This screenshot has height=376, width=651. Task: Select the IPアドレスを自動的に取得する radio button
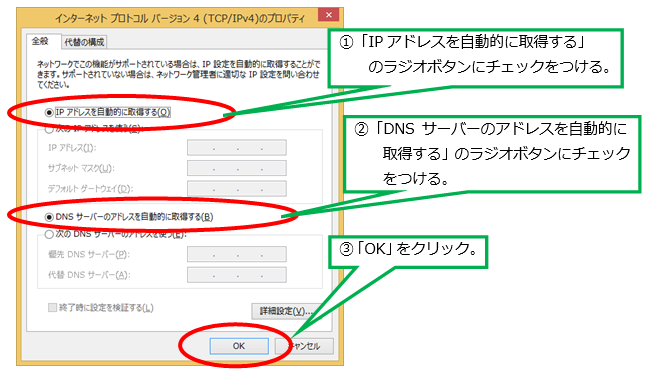49,112
